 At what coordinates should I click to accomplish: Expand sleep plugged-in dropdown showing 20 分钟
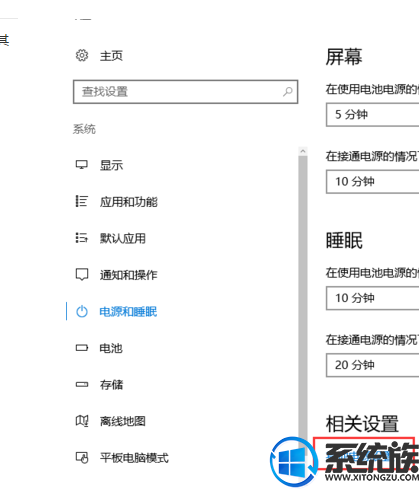(x=372, y=365)
